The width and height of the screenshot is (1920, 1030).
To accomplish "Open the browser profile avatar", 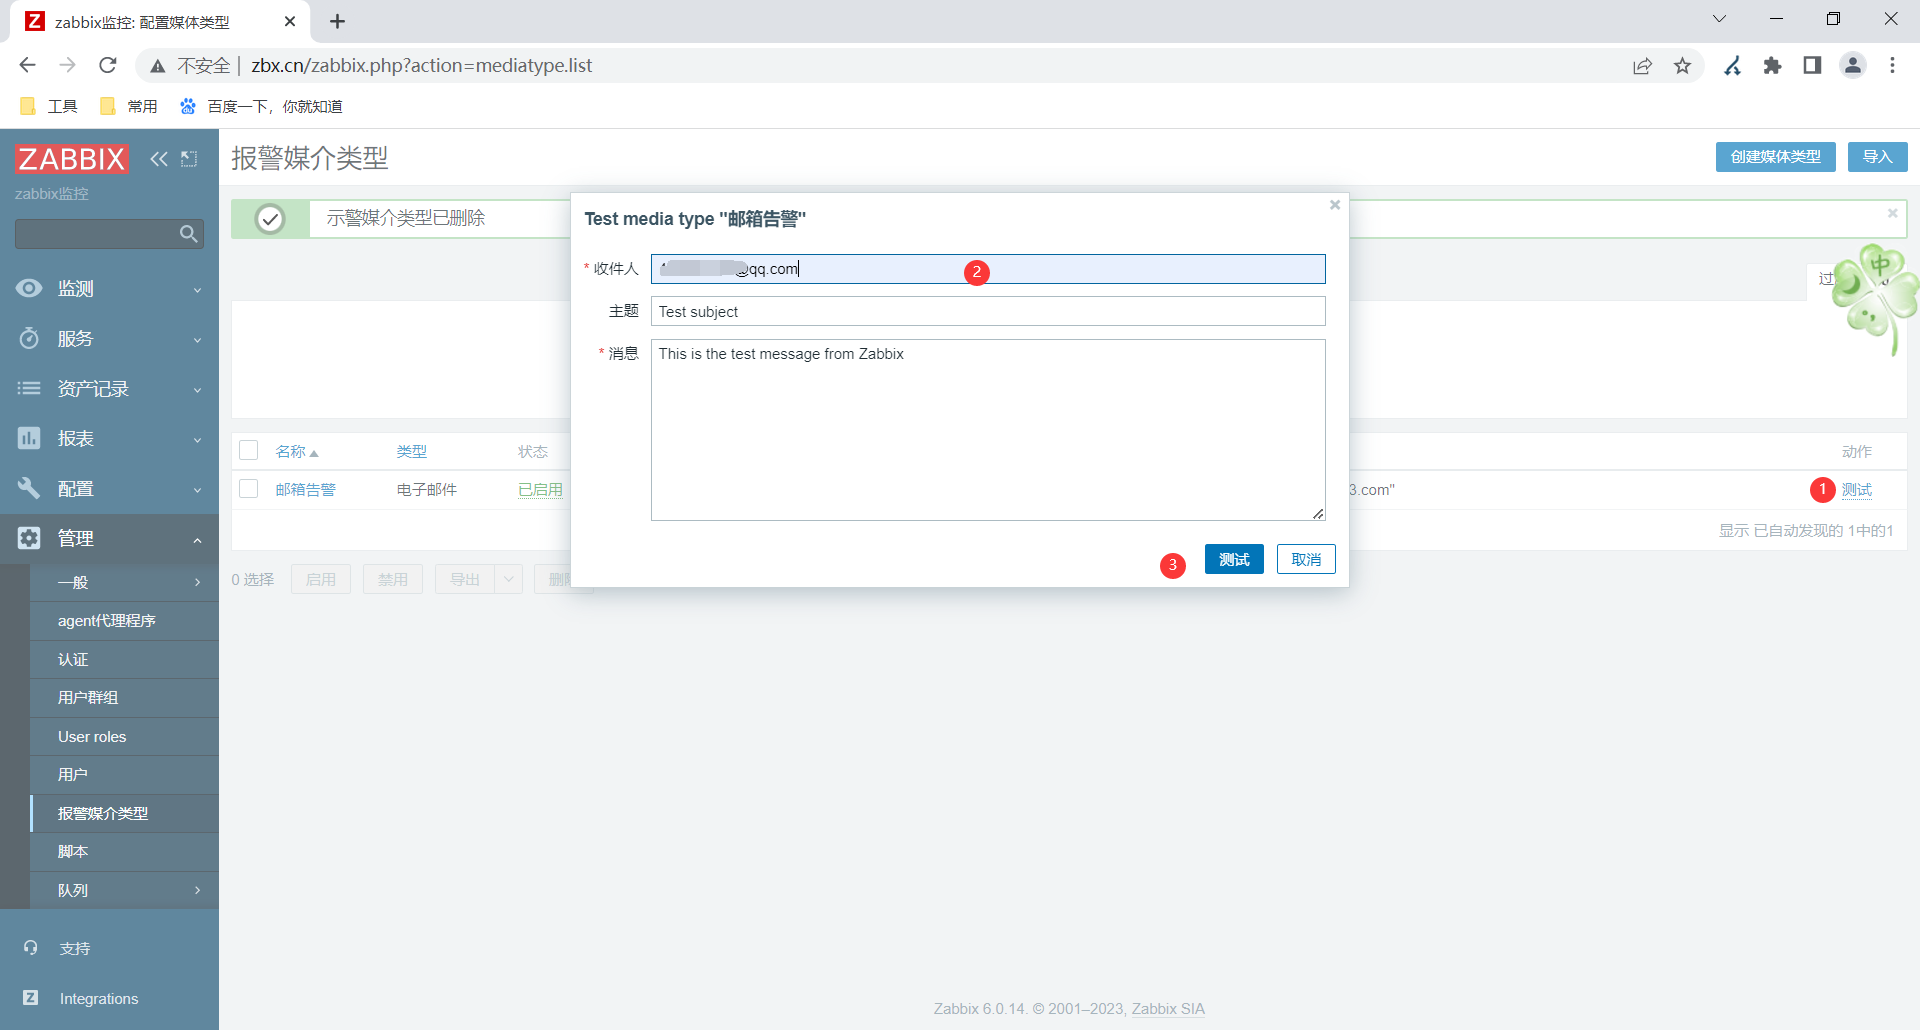I will pyautogui.click(x=1853, y=66).
